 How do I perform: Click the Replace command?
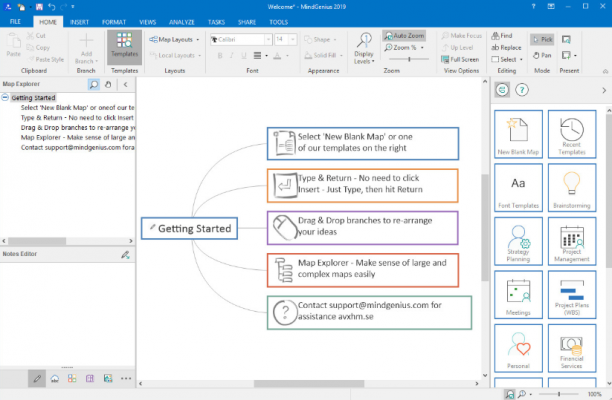point(506,48)
